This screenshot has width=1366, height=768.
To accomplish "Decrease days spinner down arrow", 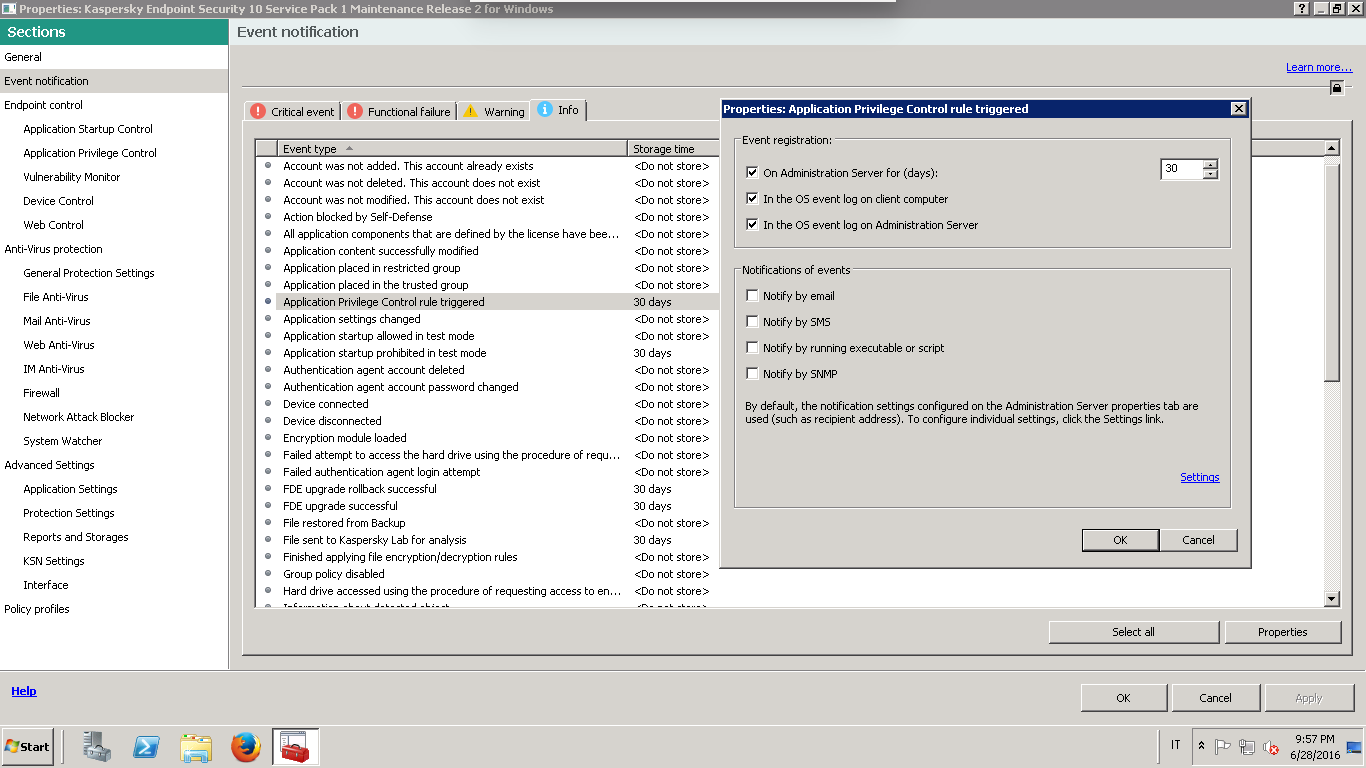I will point(1210,175).
